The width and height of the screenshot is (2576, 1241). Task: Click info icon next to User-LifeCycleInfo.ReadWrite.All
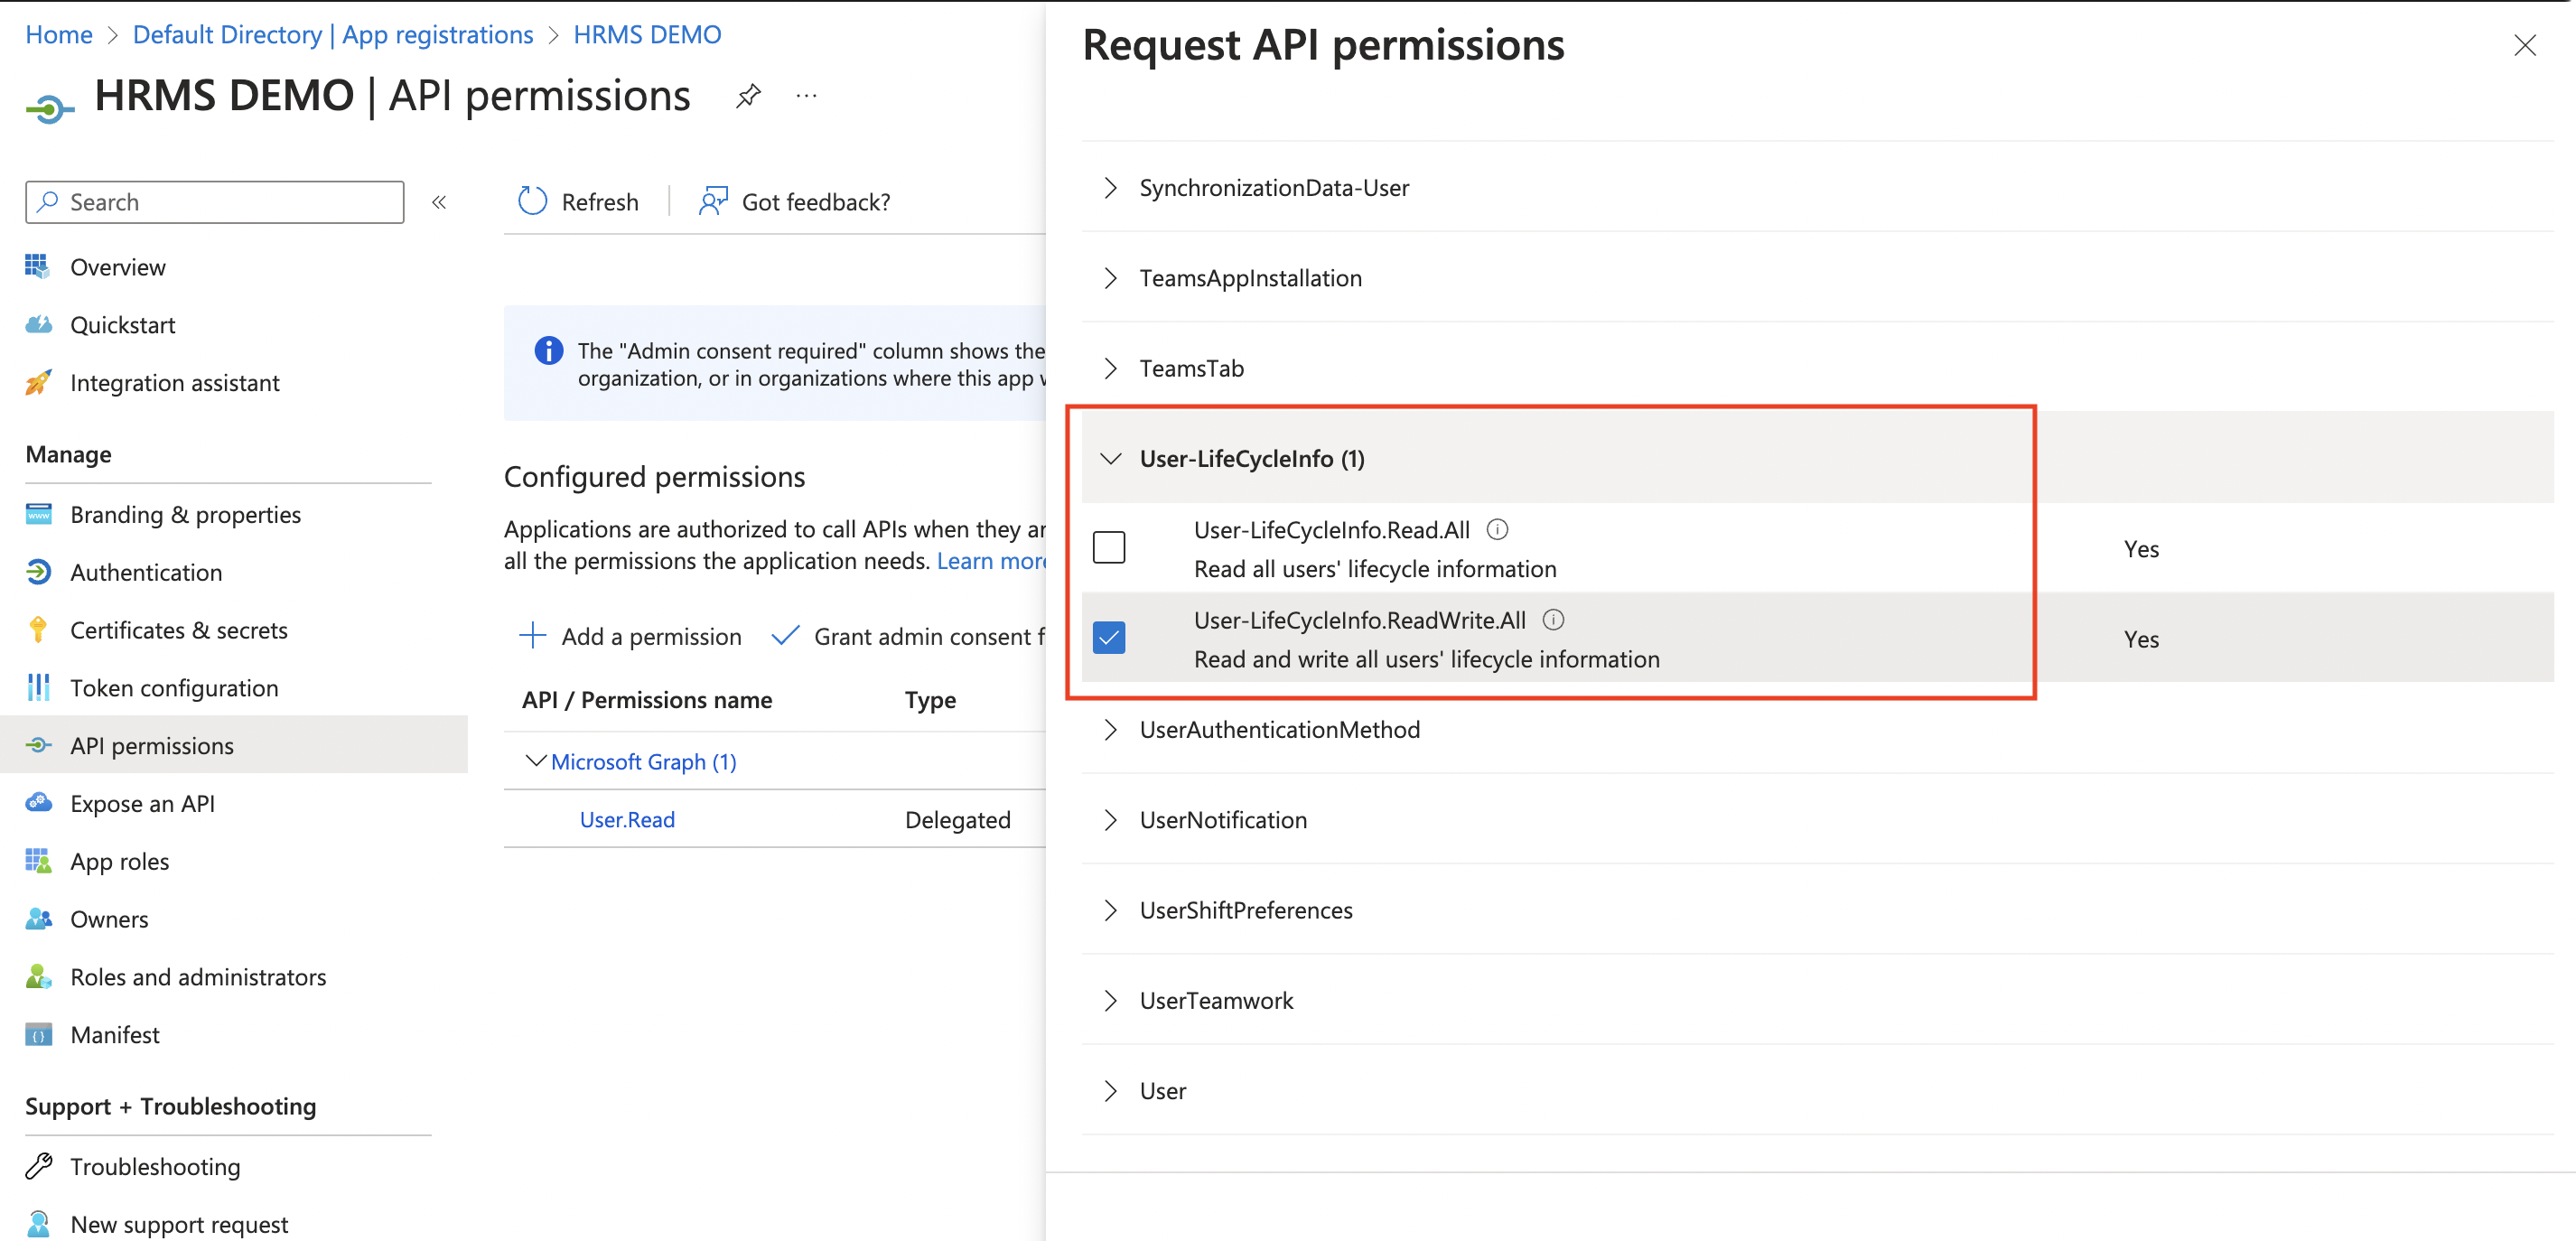(1552, 619)
